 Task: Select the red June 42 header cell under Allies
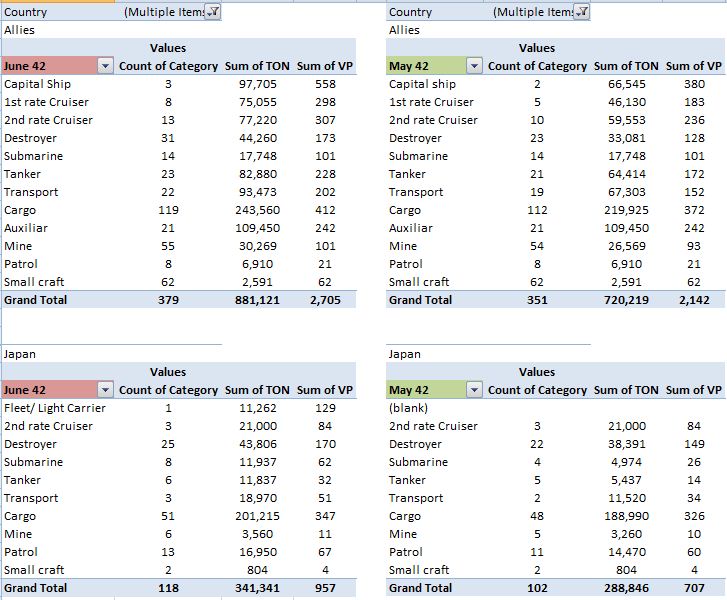point(48,66)
